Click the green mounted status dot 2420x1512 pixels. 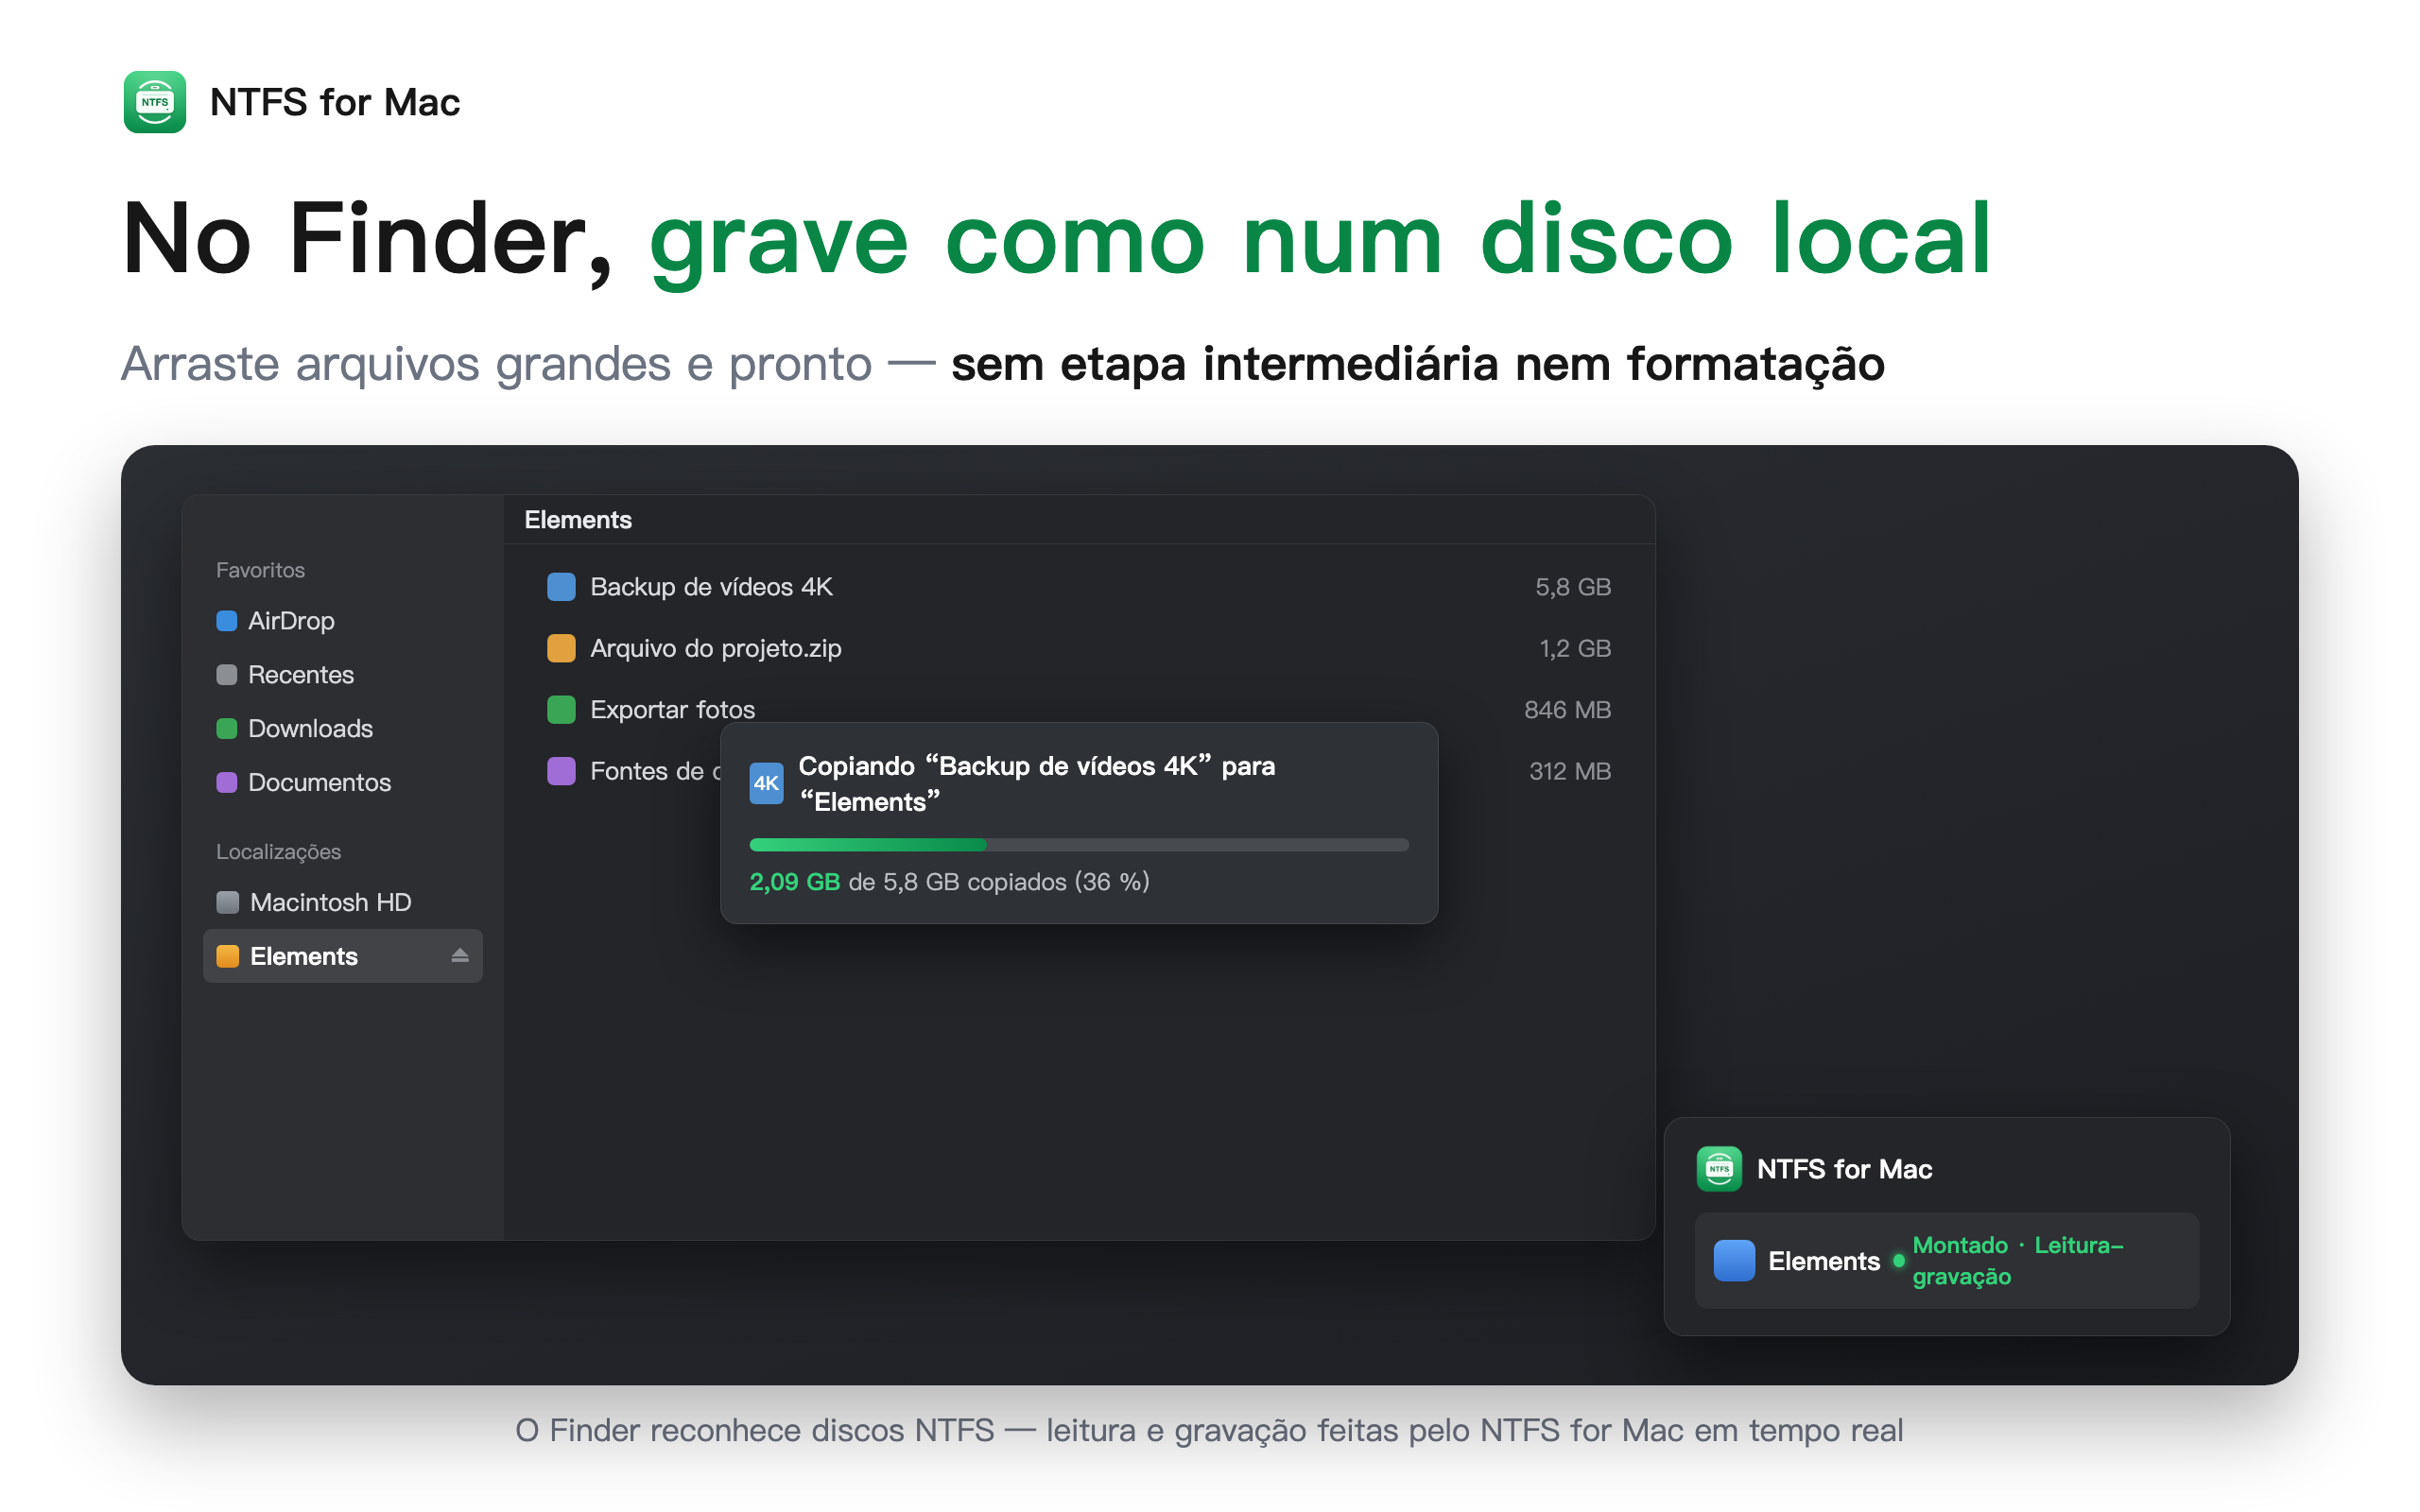[1898, 1261]
